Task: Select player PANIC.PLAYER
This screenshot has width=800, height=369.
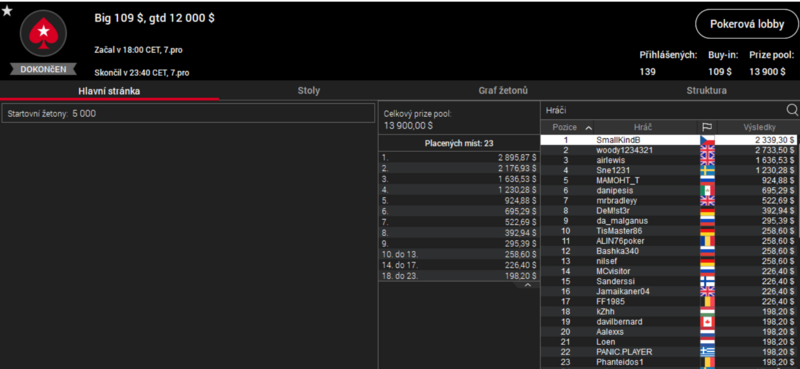Action: [668, 352]
